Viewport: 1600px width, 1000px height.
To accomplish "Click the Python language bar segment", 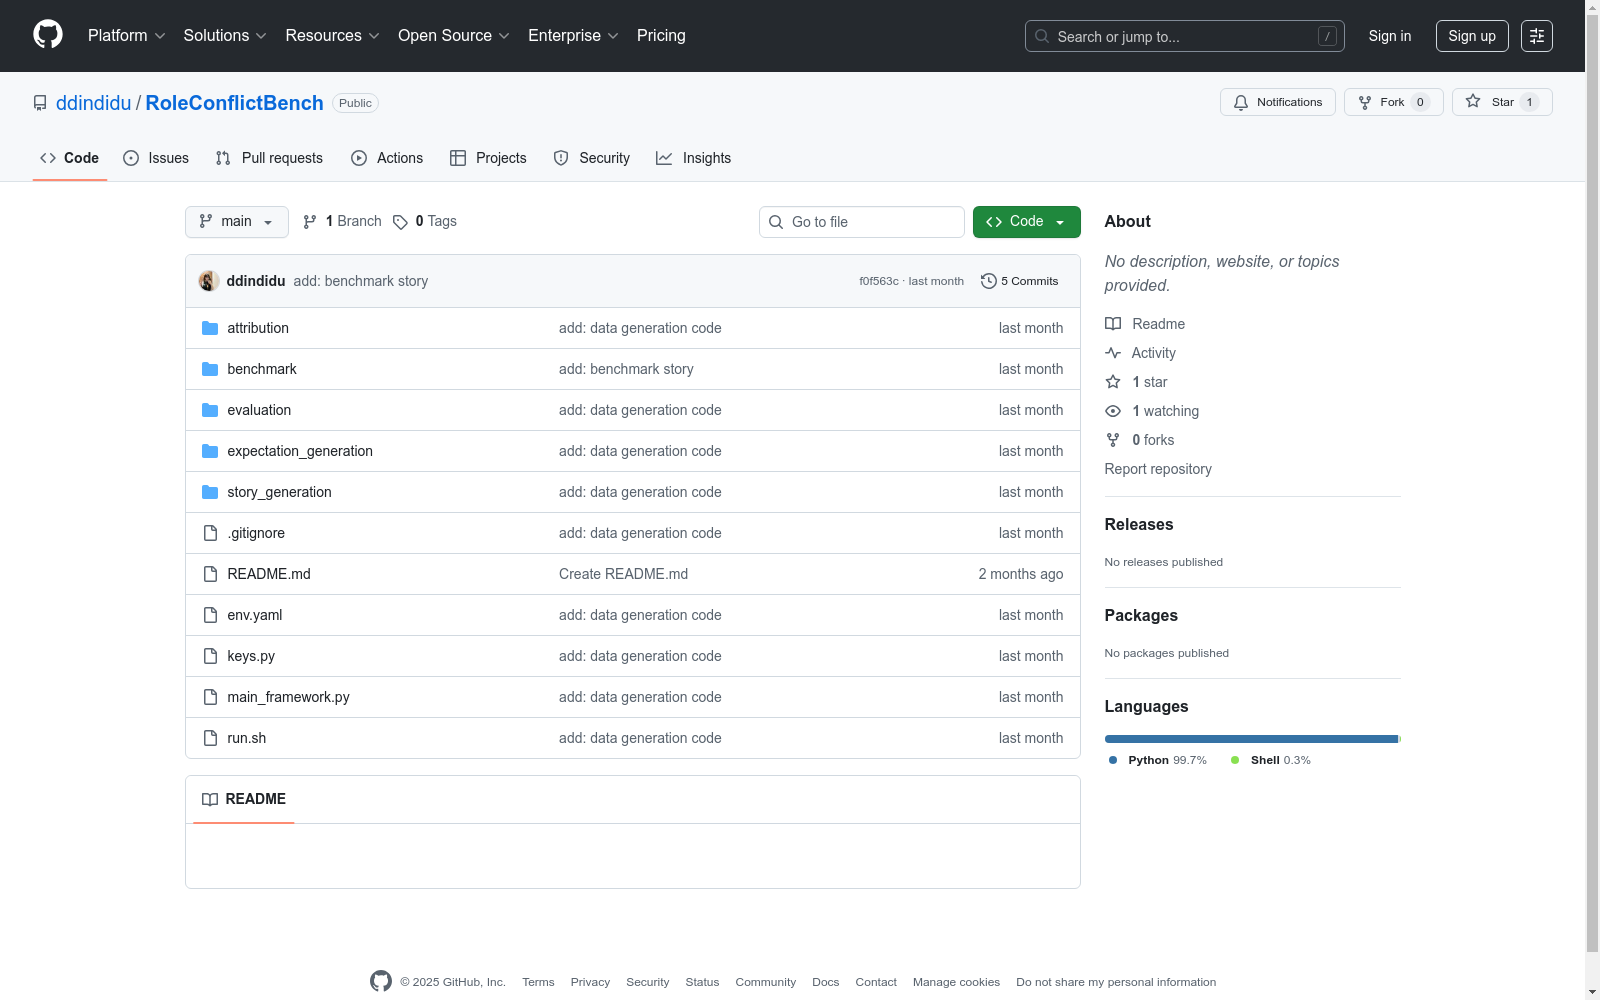I will coord(1251,739).
